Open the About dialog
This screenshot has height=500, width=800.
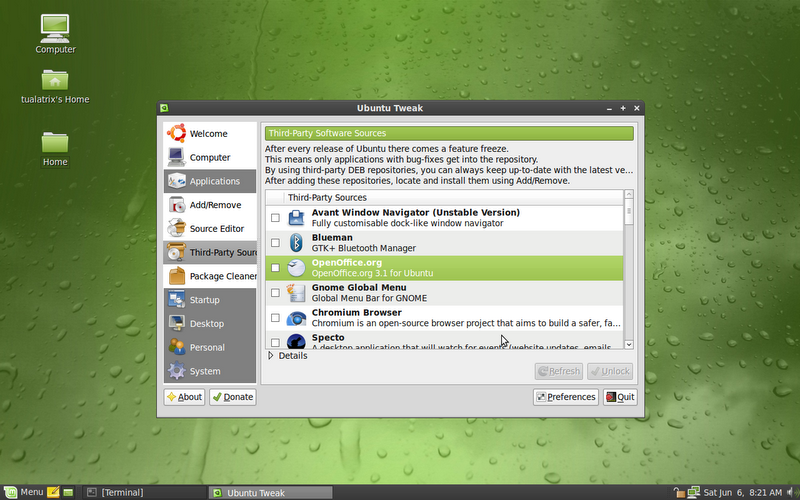pyautogui.click(x=184, y=397)
